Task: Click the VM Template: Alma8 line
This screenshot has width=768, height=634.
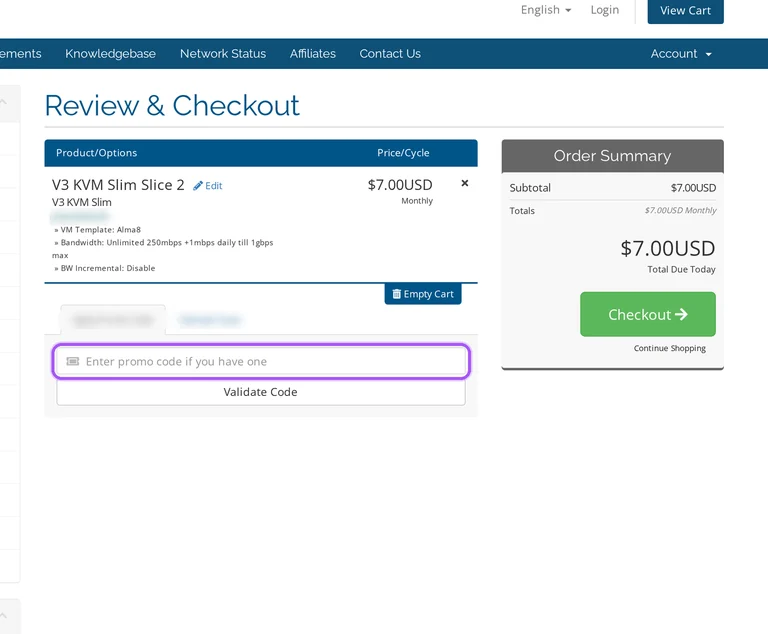Action: [97, 229]
